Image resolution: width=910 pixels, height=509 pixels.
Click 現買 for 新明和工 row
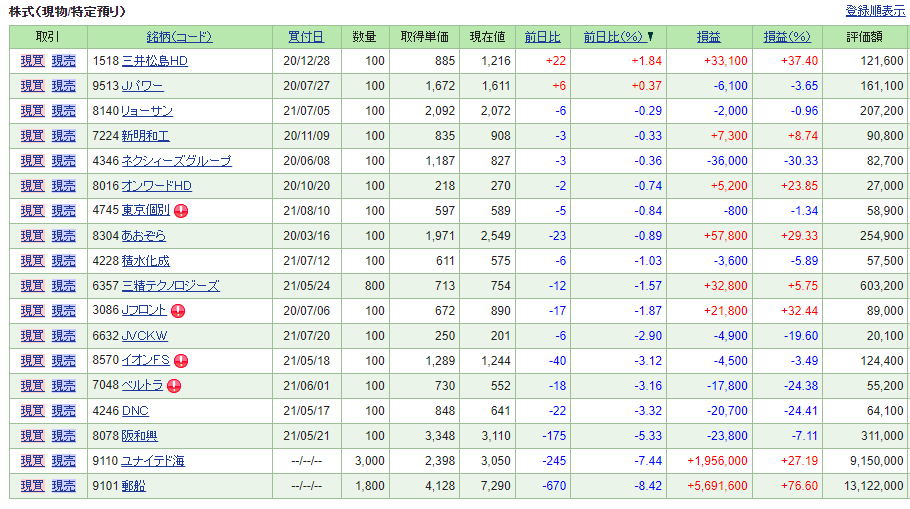point(32,136)
